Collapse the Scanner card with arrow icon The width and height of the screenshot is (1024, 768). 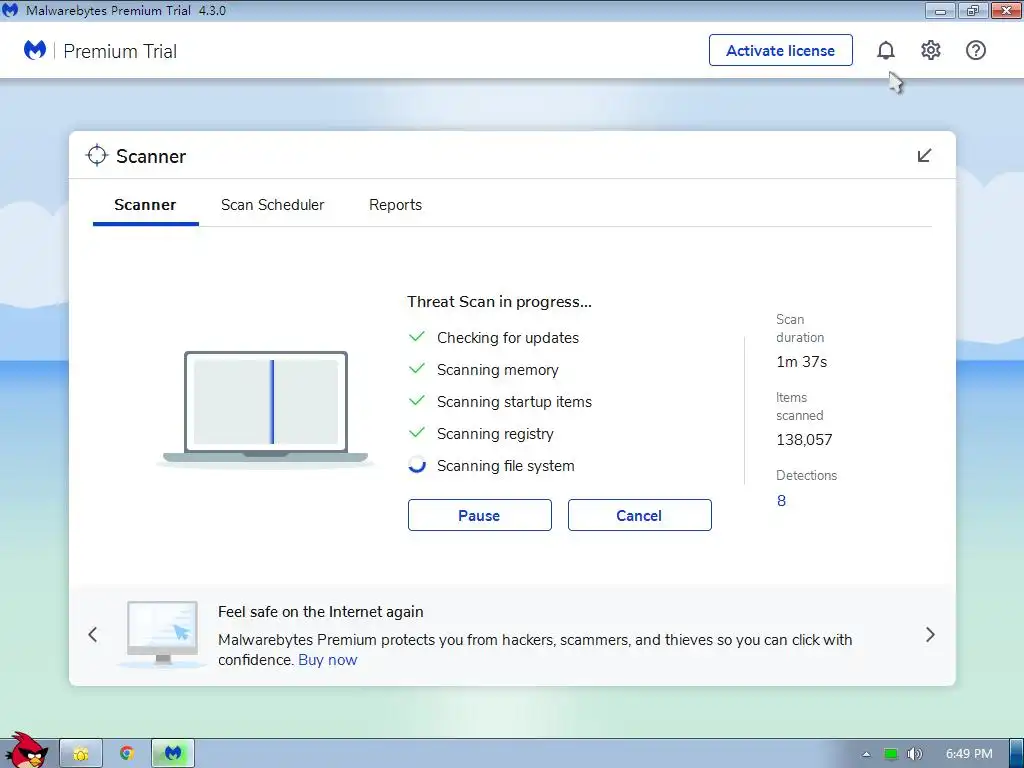[924, 155]
